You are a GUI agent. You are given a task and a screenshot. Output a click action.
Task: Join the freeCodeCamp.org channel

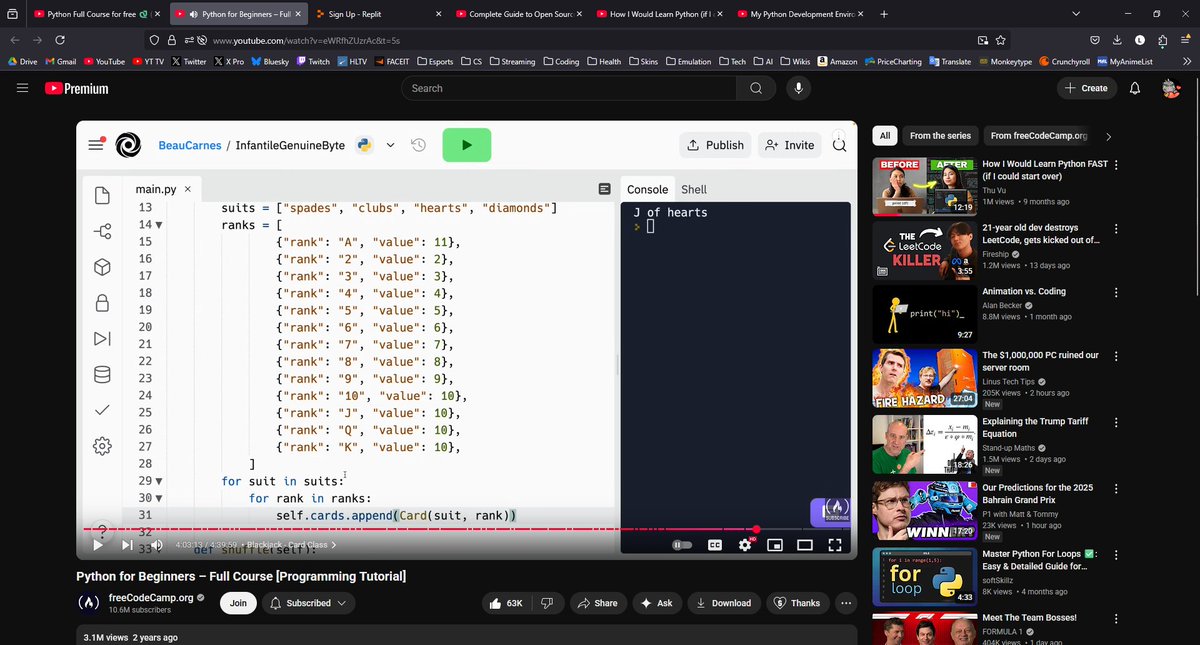(238, 603)
